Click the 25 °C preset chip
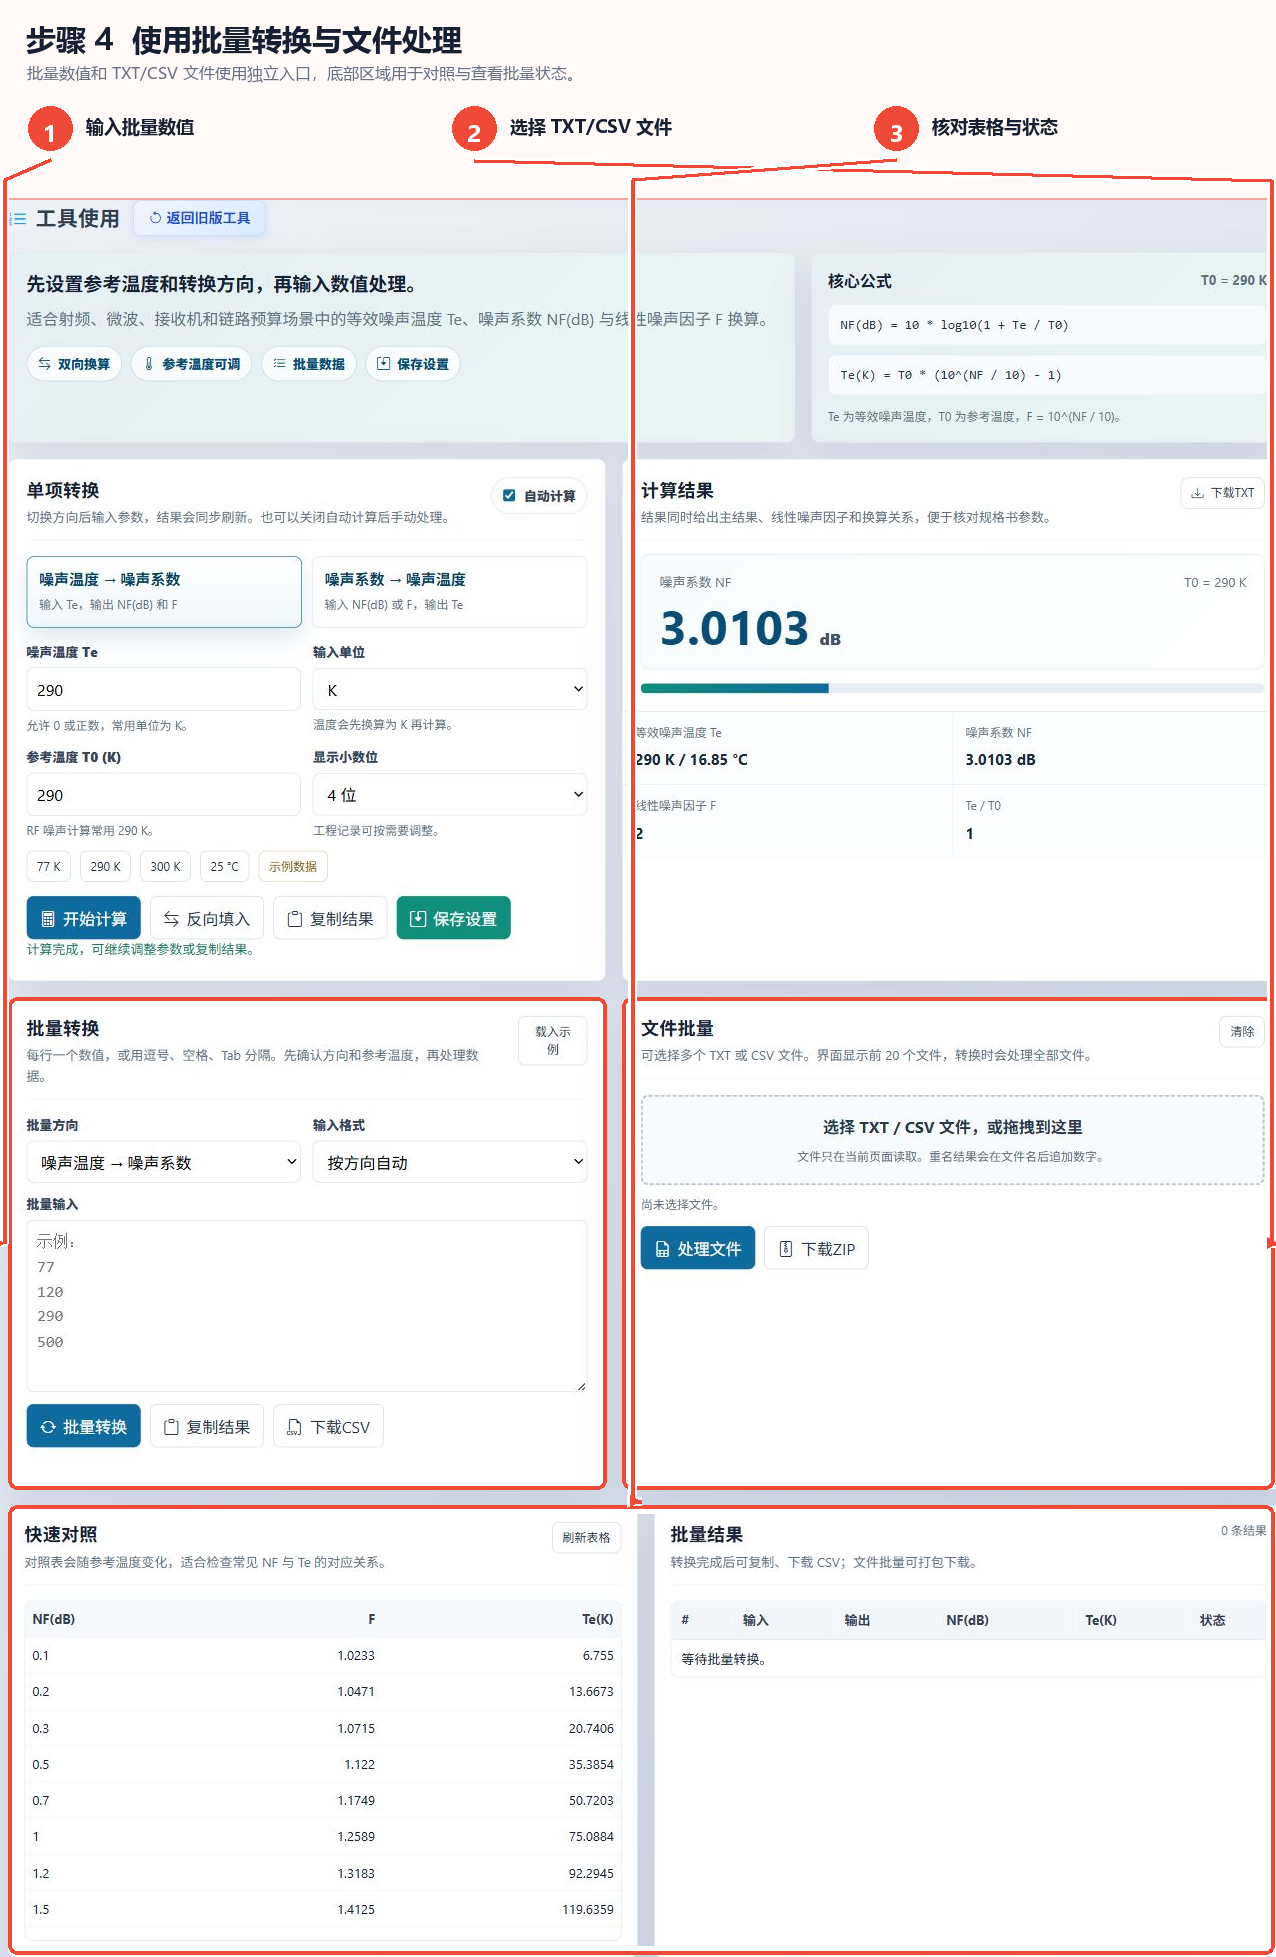Viewport: 1276px width, 1957px height. tap(225, 866)
